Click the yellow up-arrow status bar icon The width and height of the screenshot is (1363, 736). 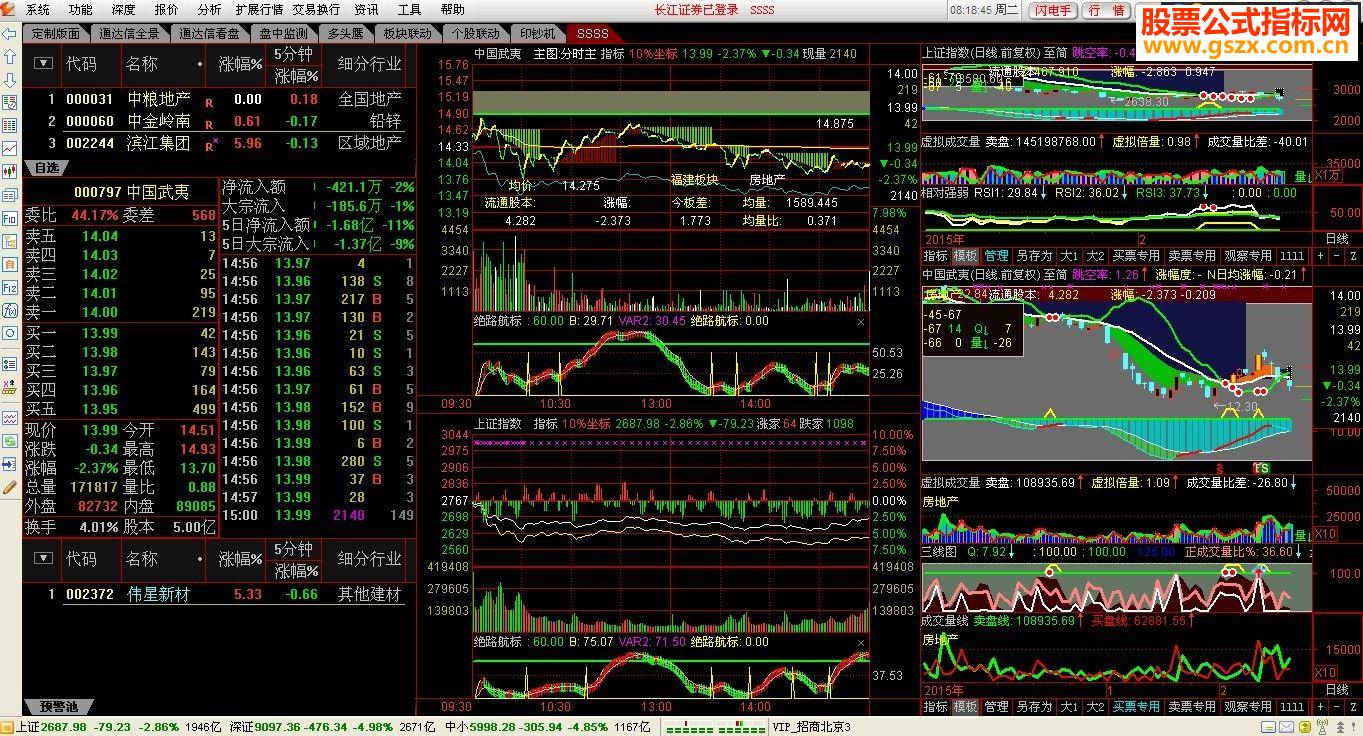(1305, 727)
